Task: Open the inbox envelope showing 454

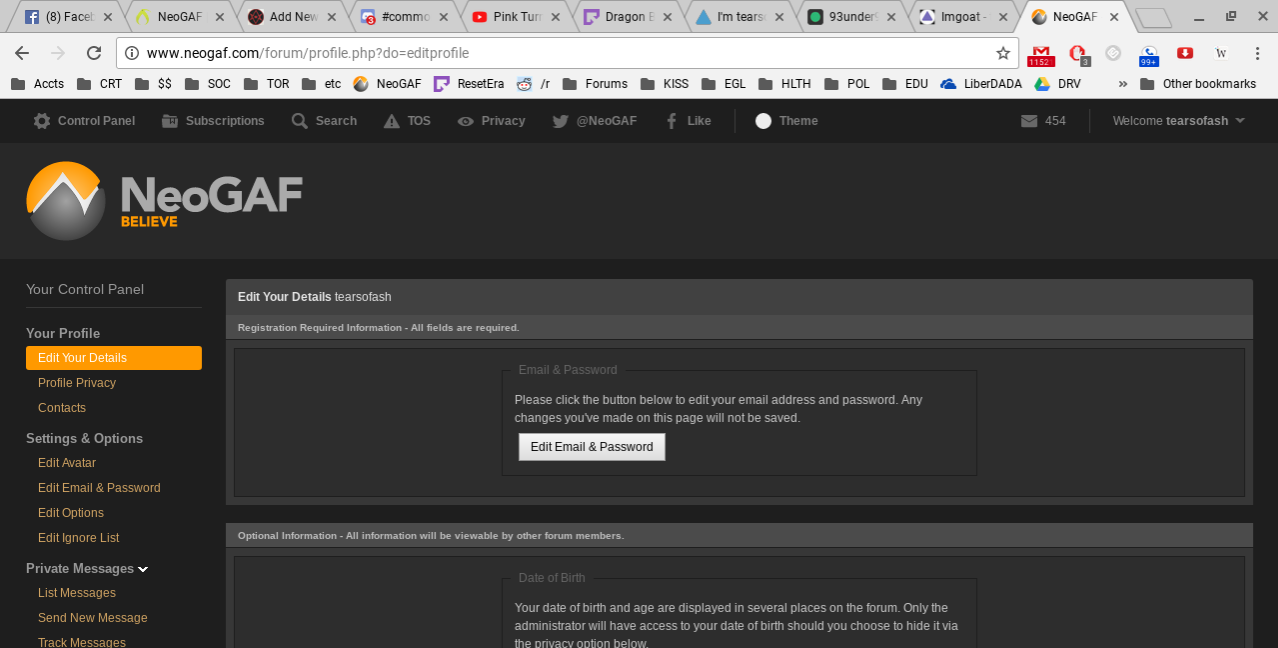Action: pyautogui.click(x=1043, y=121)
